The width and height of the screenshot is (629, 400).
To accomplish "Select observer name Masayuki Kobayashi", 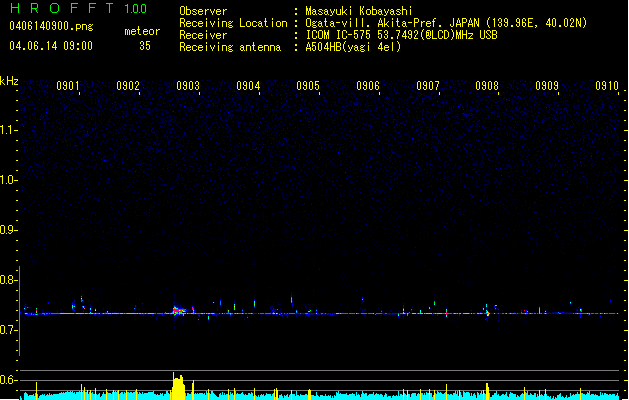I will tap(359, 11).
